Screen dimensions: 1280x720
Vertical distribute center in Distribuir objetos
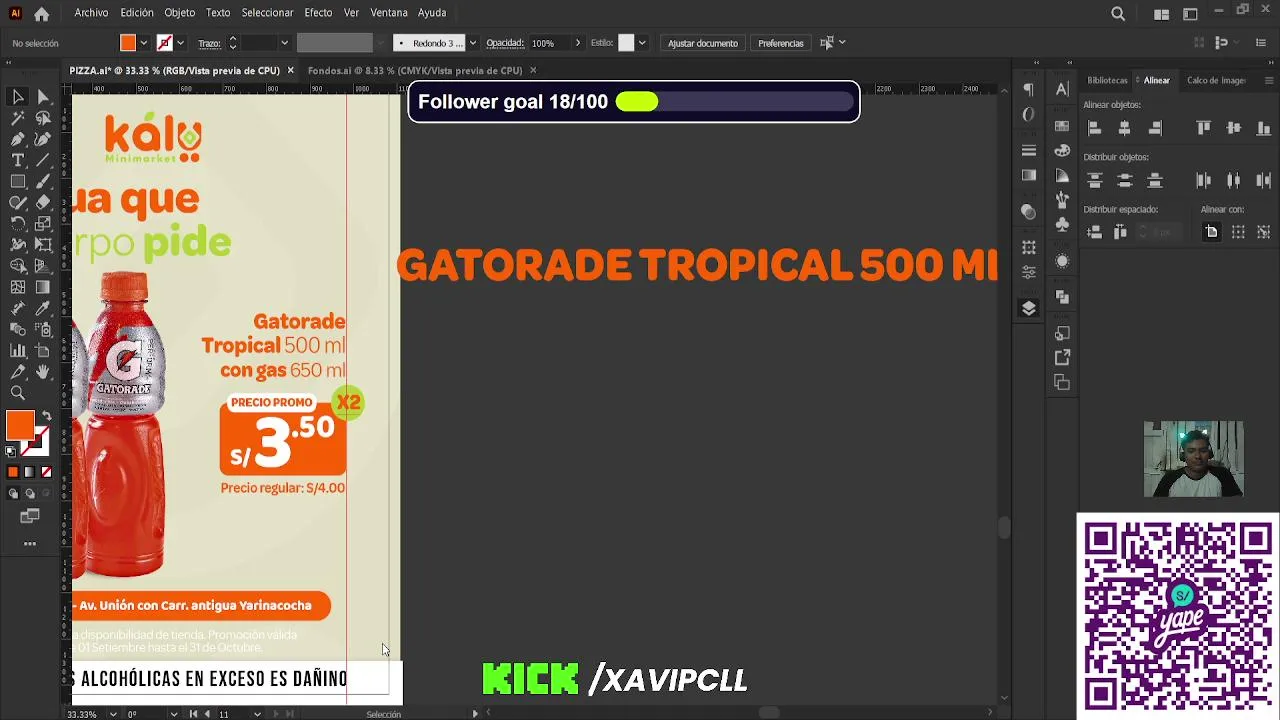point(1125,181)
